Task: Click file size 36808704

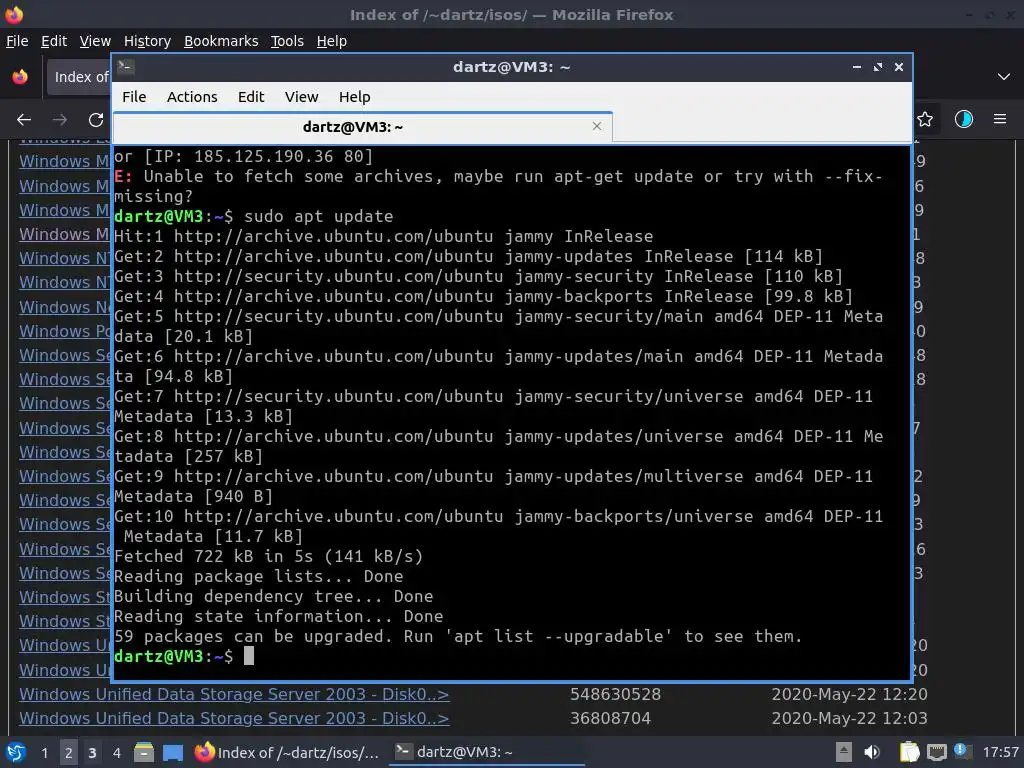Action: pyautogui.click(x=610, y=718)
